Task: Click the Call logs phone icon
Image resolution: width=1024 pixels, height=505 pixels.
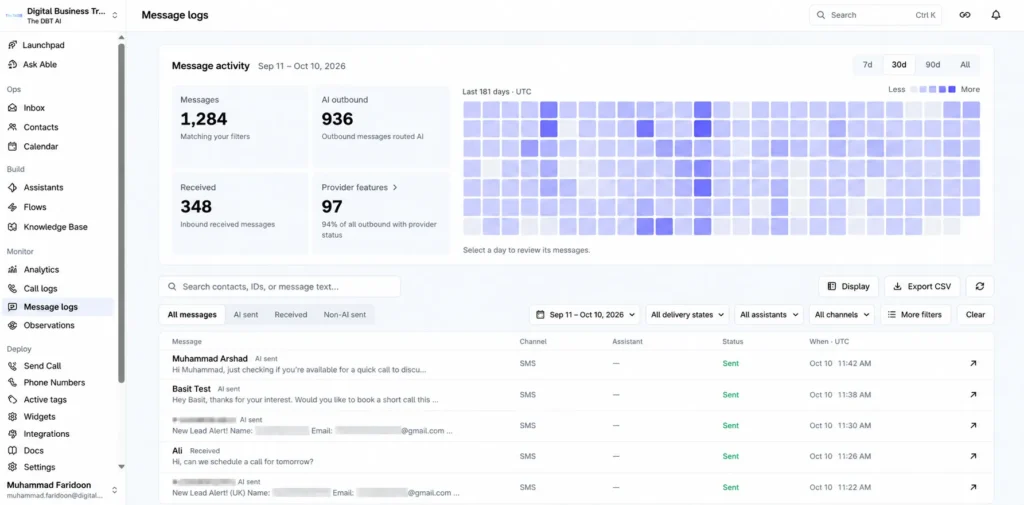Action: point(12,288)
